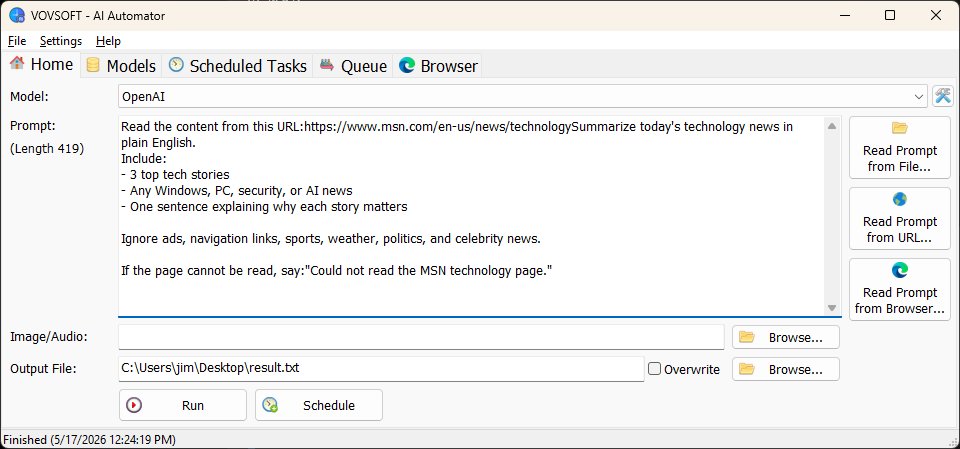Screen dimensions: 960x449
Task: Switch to the Browser tab
Action: coord(438,66)
